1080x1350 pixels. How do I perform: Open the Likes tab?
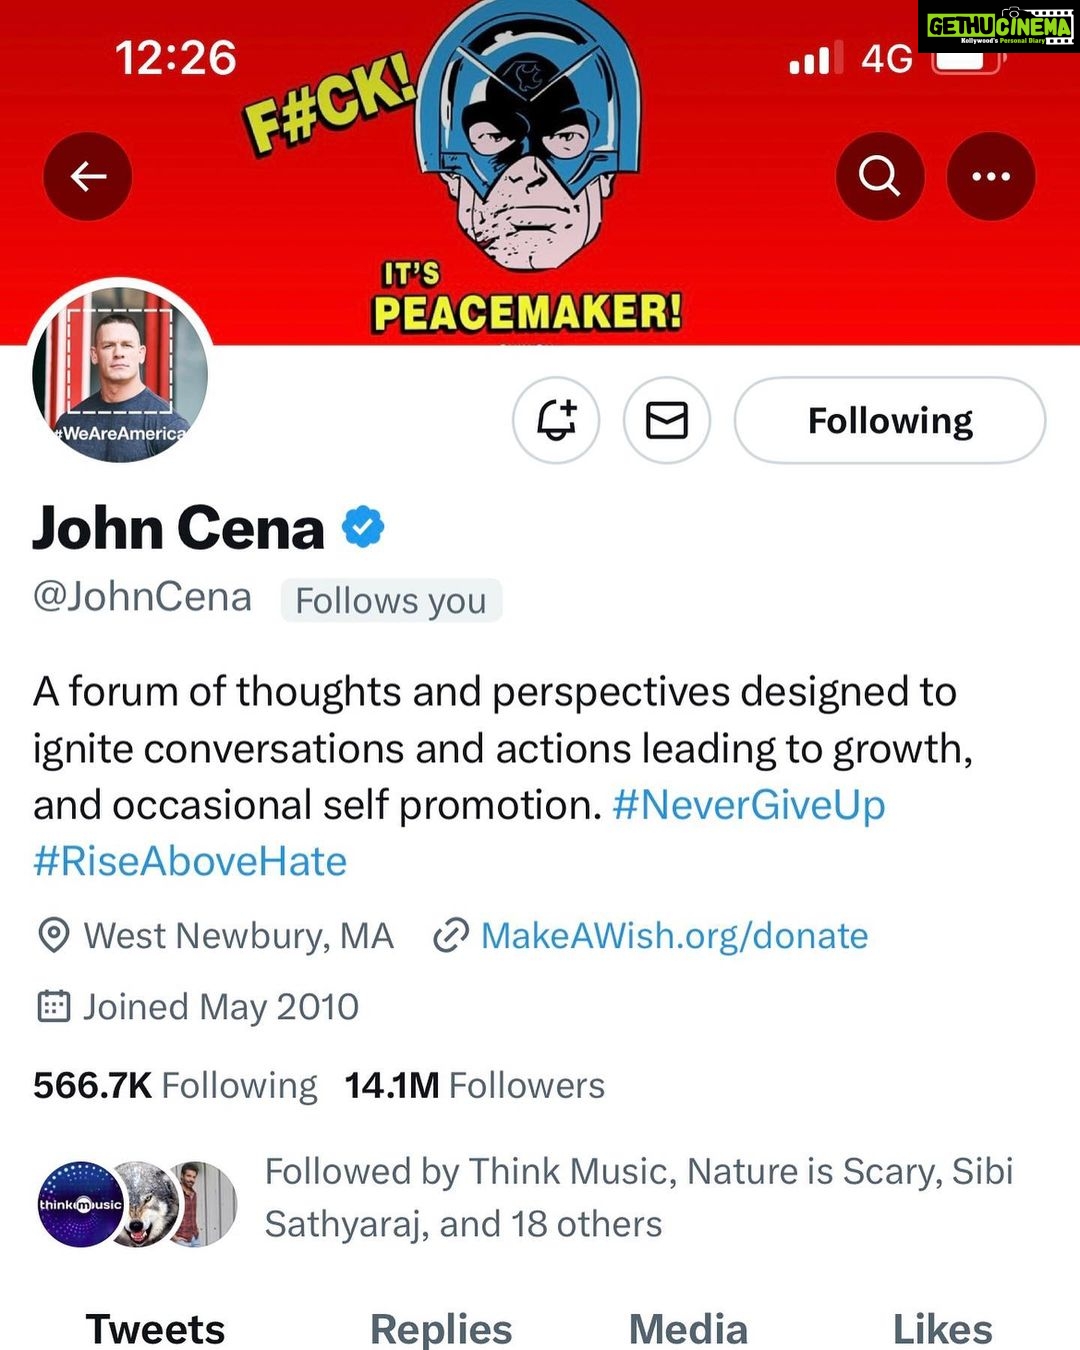click(x=942, y=1329)
